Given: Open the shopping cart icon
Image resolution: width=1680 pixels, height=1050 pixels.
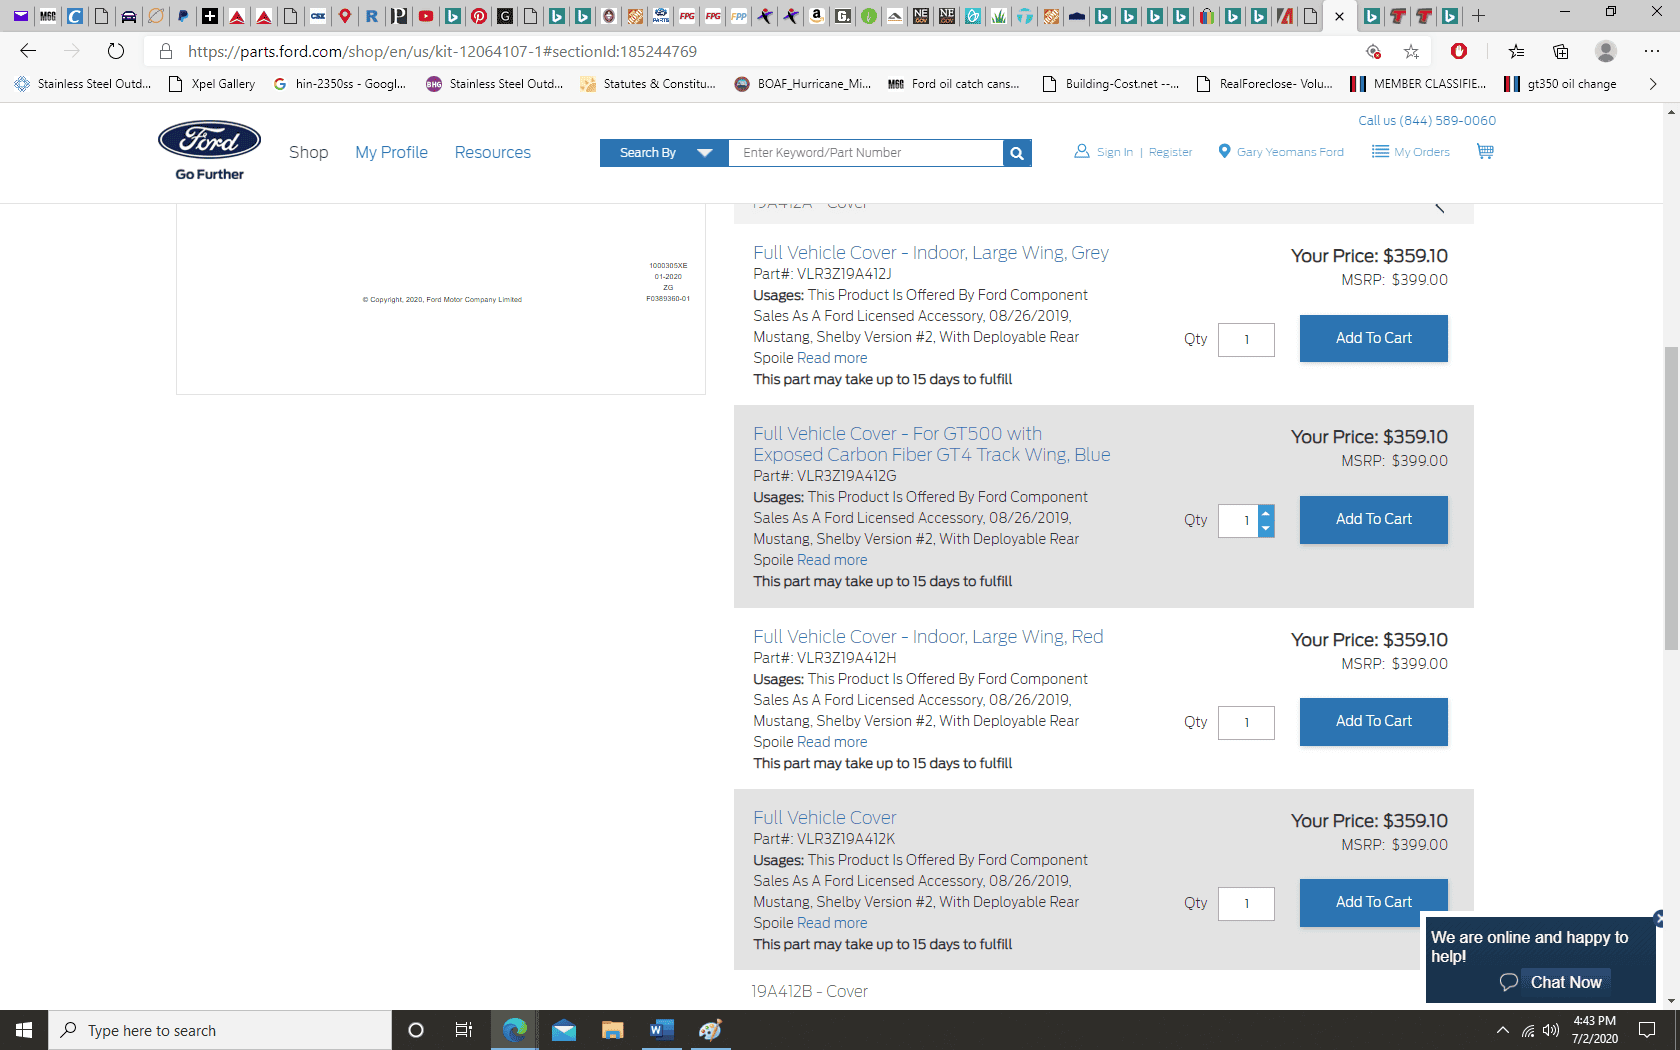Looking at the screenshot, I should pos(1485,152).
